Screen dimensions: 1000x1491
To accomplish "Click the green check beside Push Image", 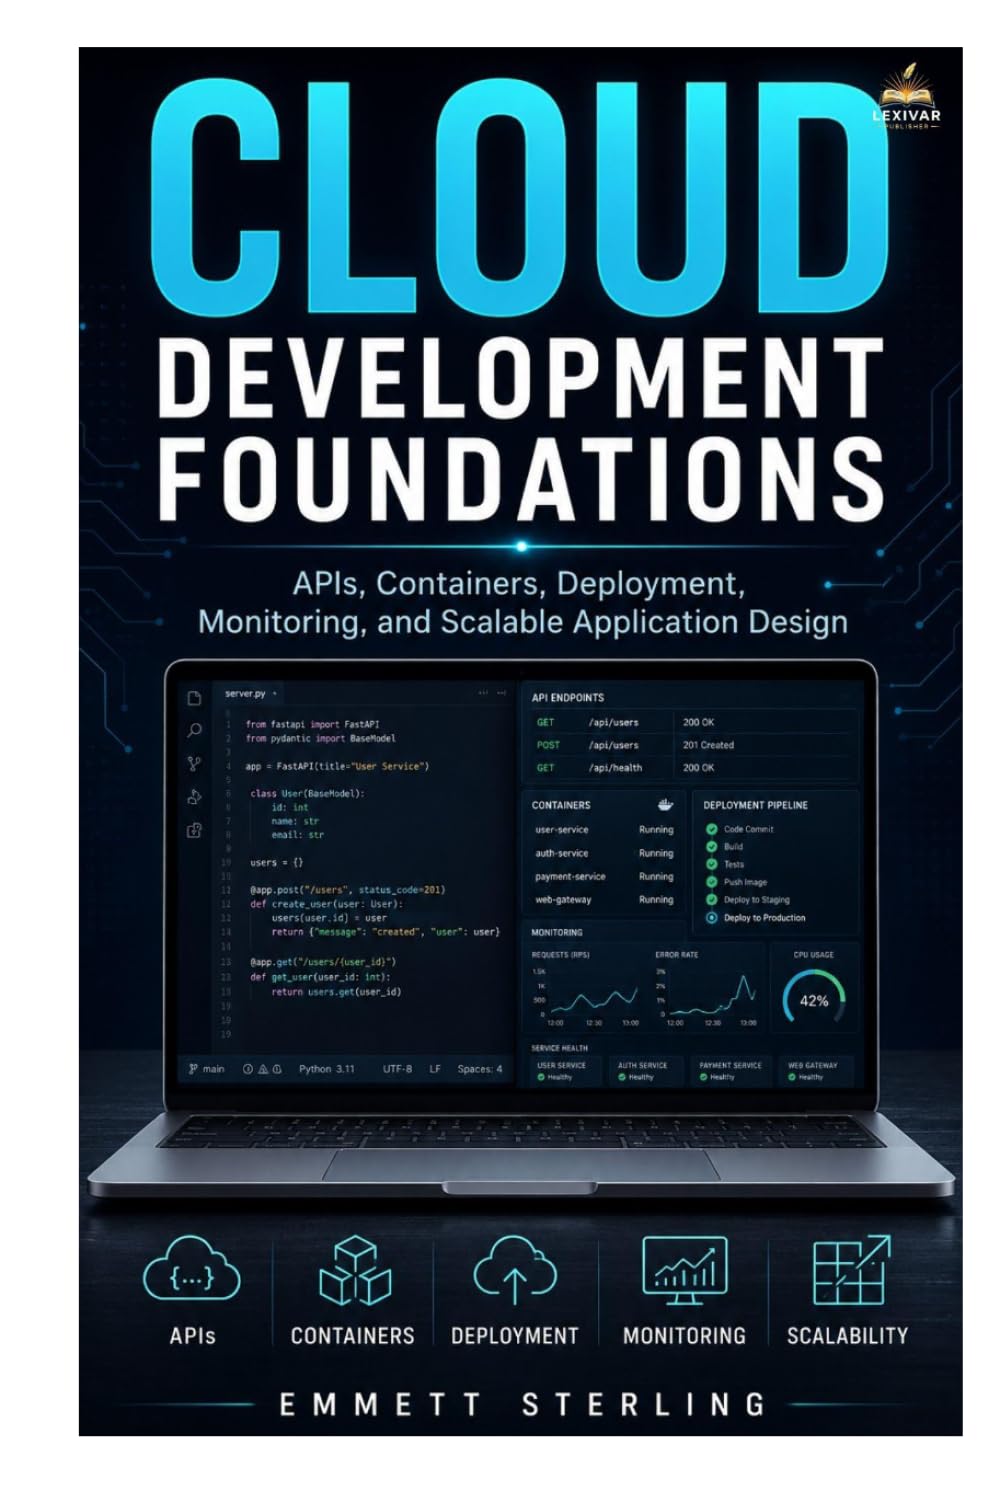I will coord(712,882).
